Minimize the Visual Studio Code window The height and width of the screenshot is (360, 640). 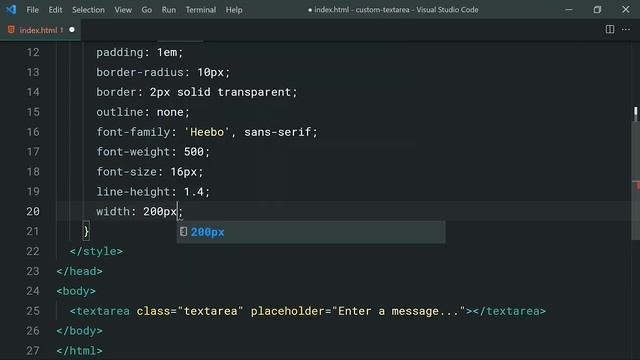coord(569,9)
